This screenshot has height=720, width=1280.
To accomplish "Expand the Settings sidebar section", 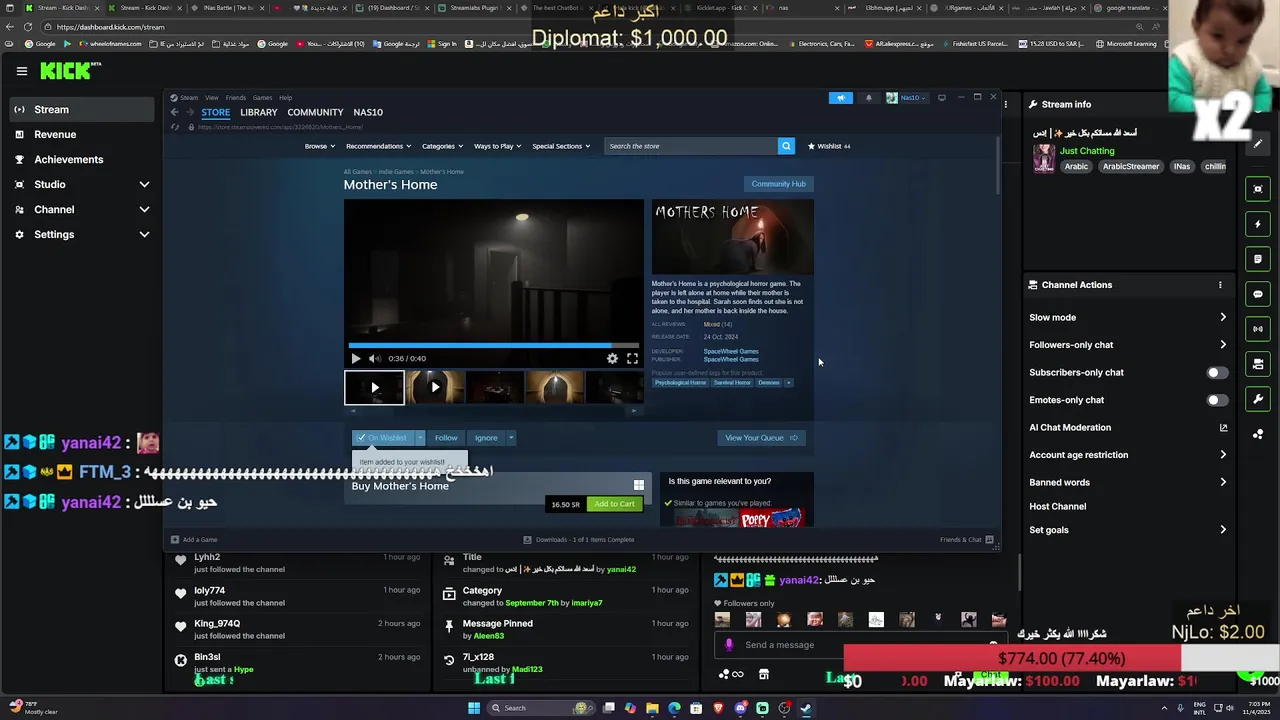I will coord(82,234).
